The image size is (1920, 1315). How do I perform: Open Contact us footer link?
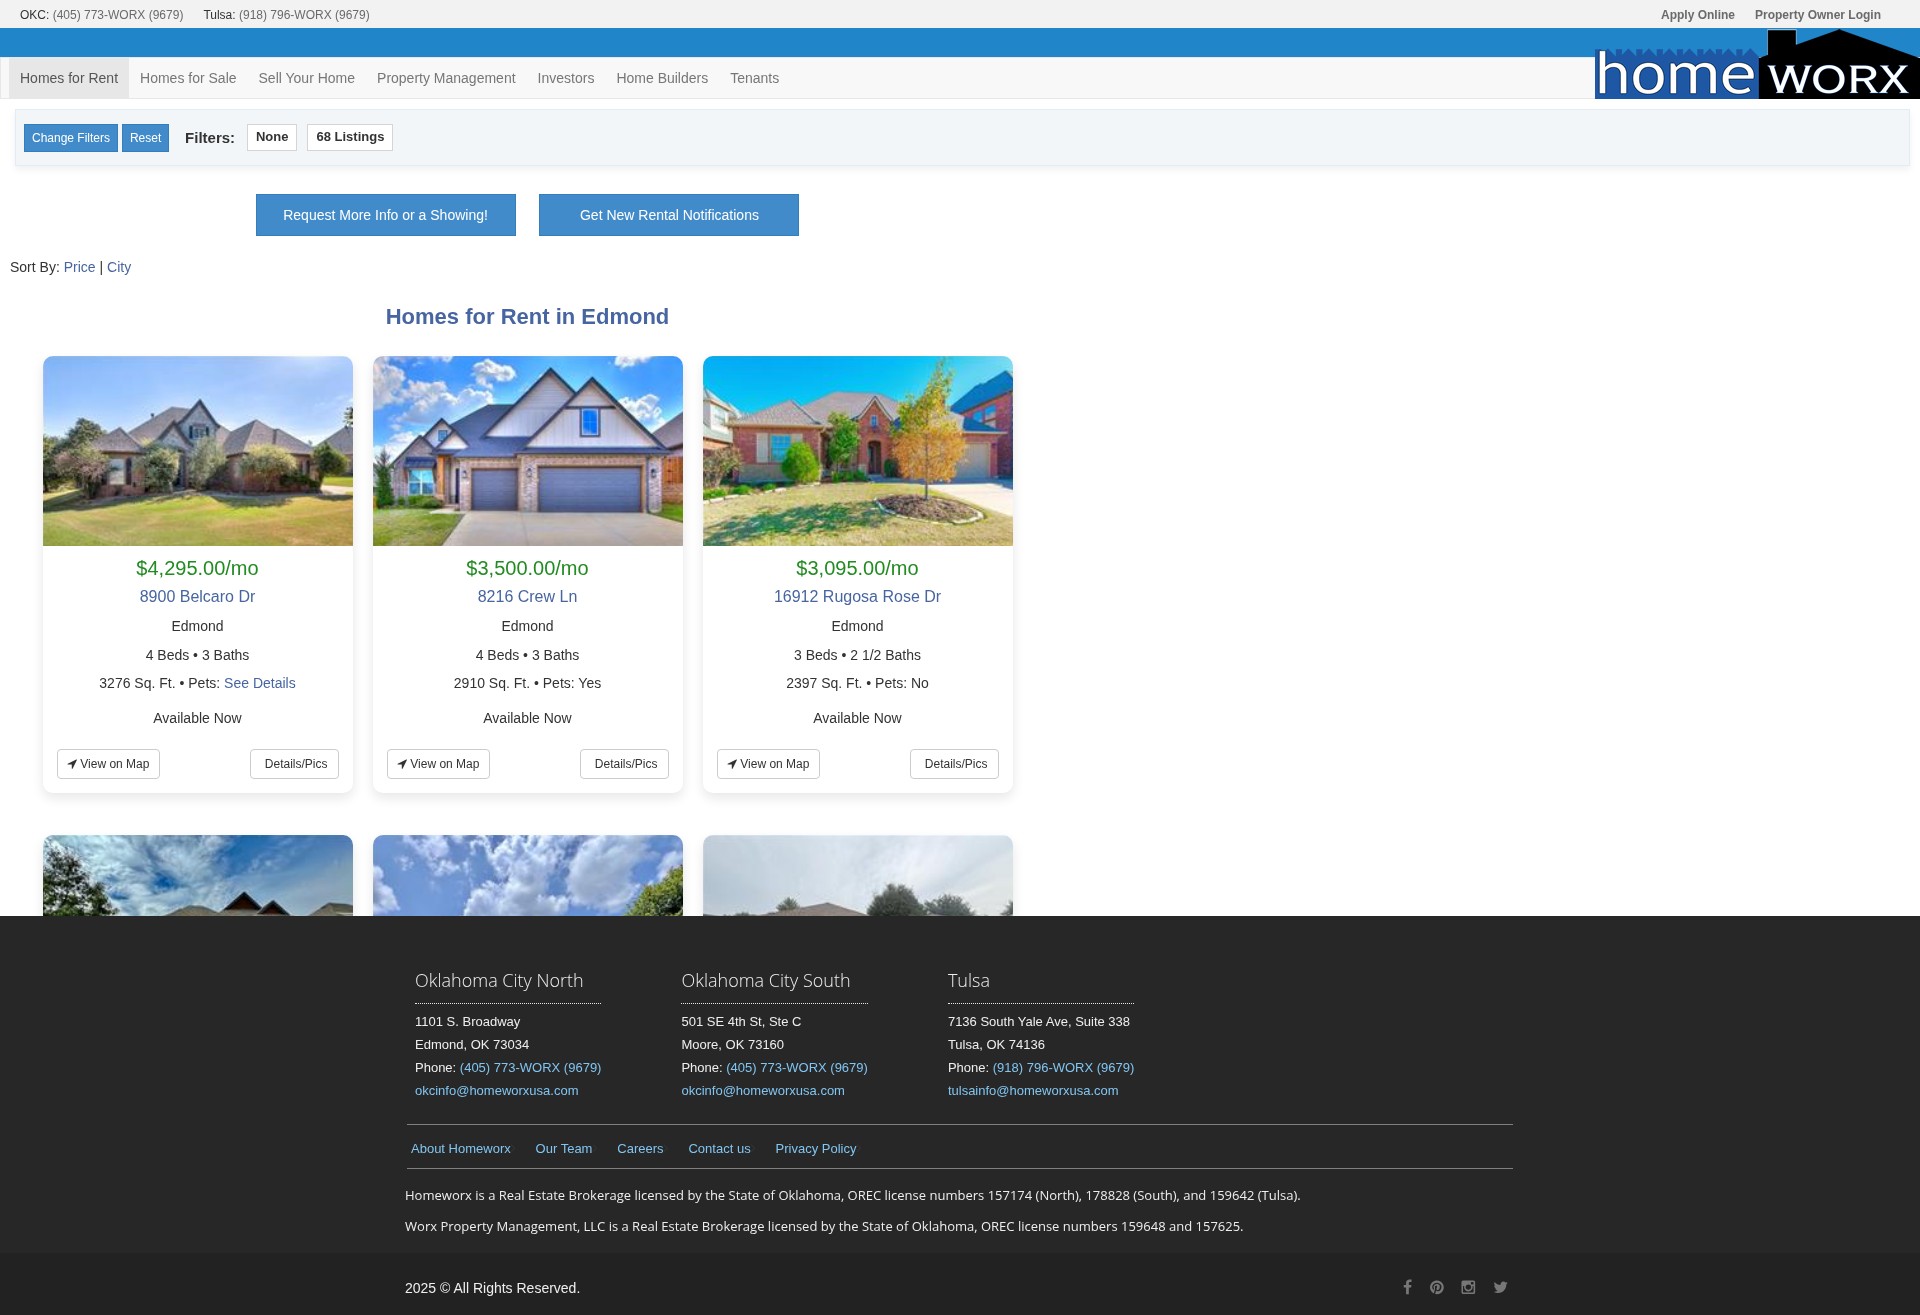click(719, 1148)
